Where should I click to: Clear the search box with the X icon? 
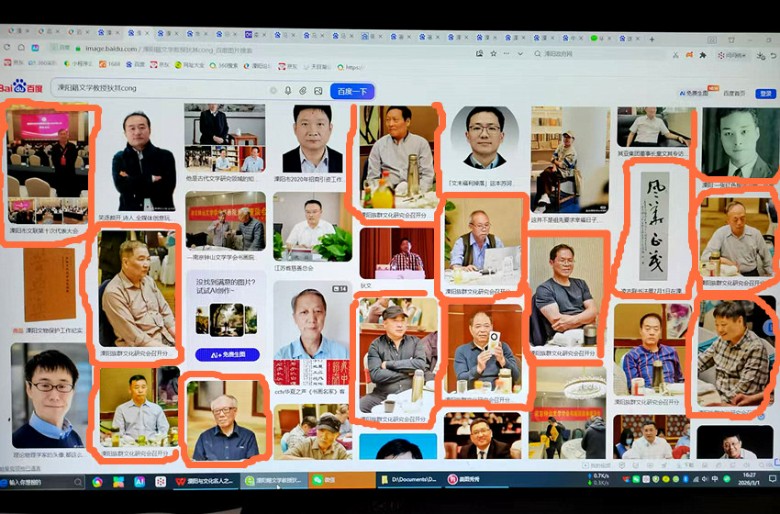[273, 90]
